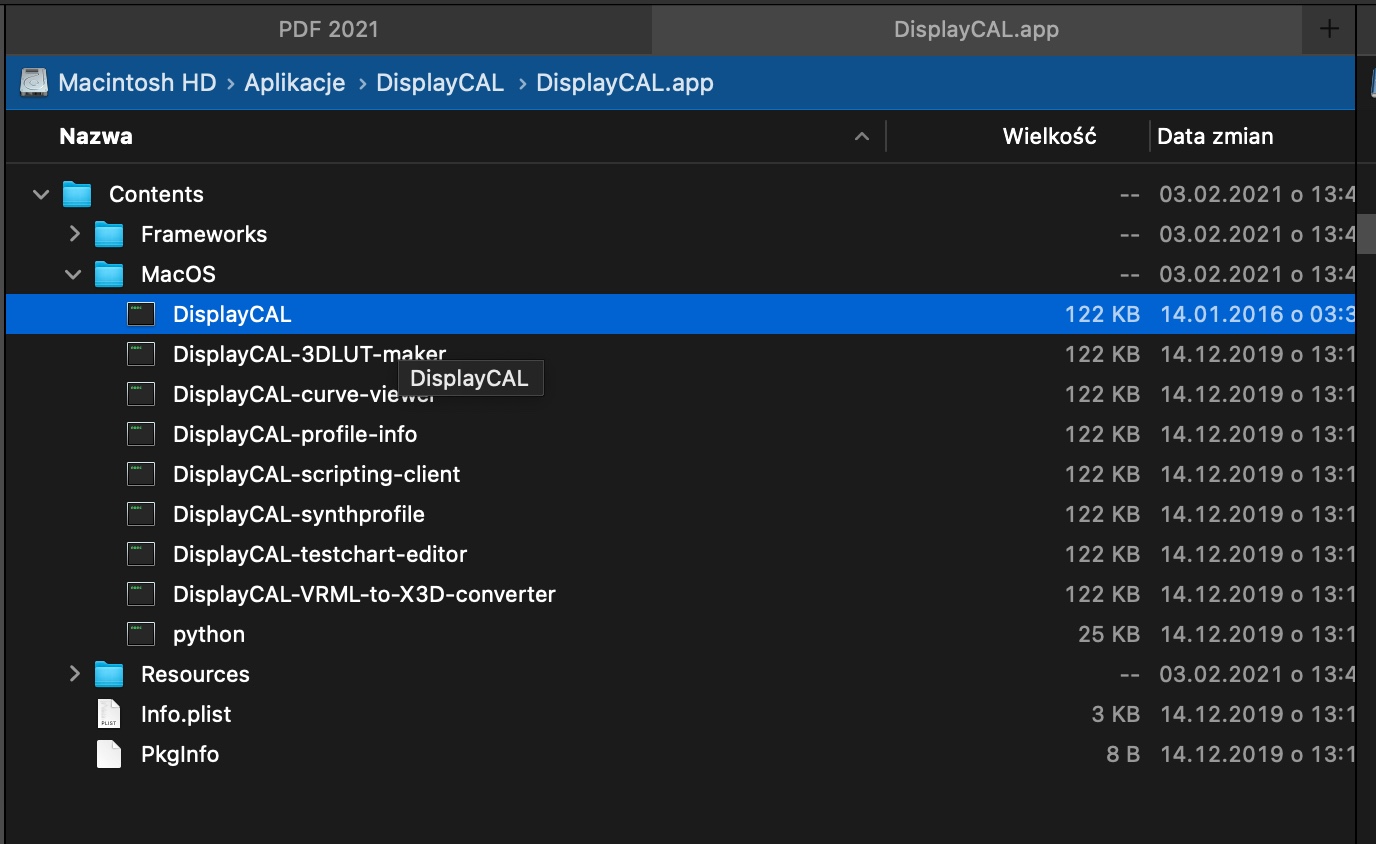This screenshot has height=844, width=1376.
Task: Click the Frameworks folder icon
Action: point(109,234)
